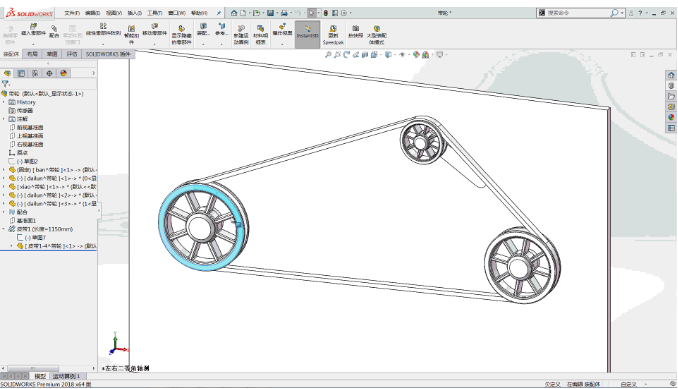Open the DisplayManager color-wheel tab icon
Viewport: 678px width, 389px height.
[x=64, y=73]
